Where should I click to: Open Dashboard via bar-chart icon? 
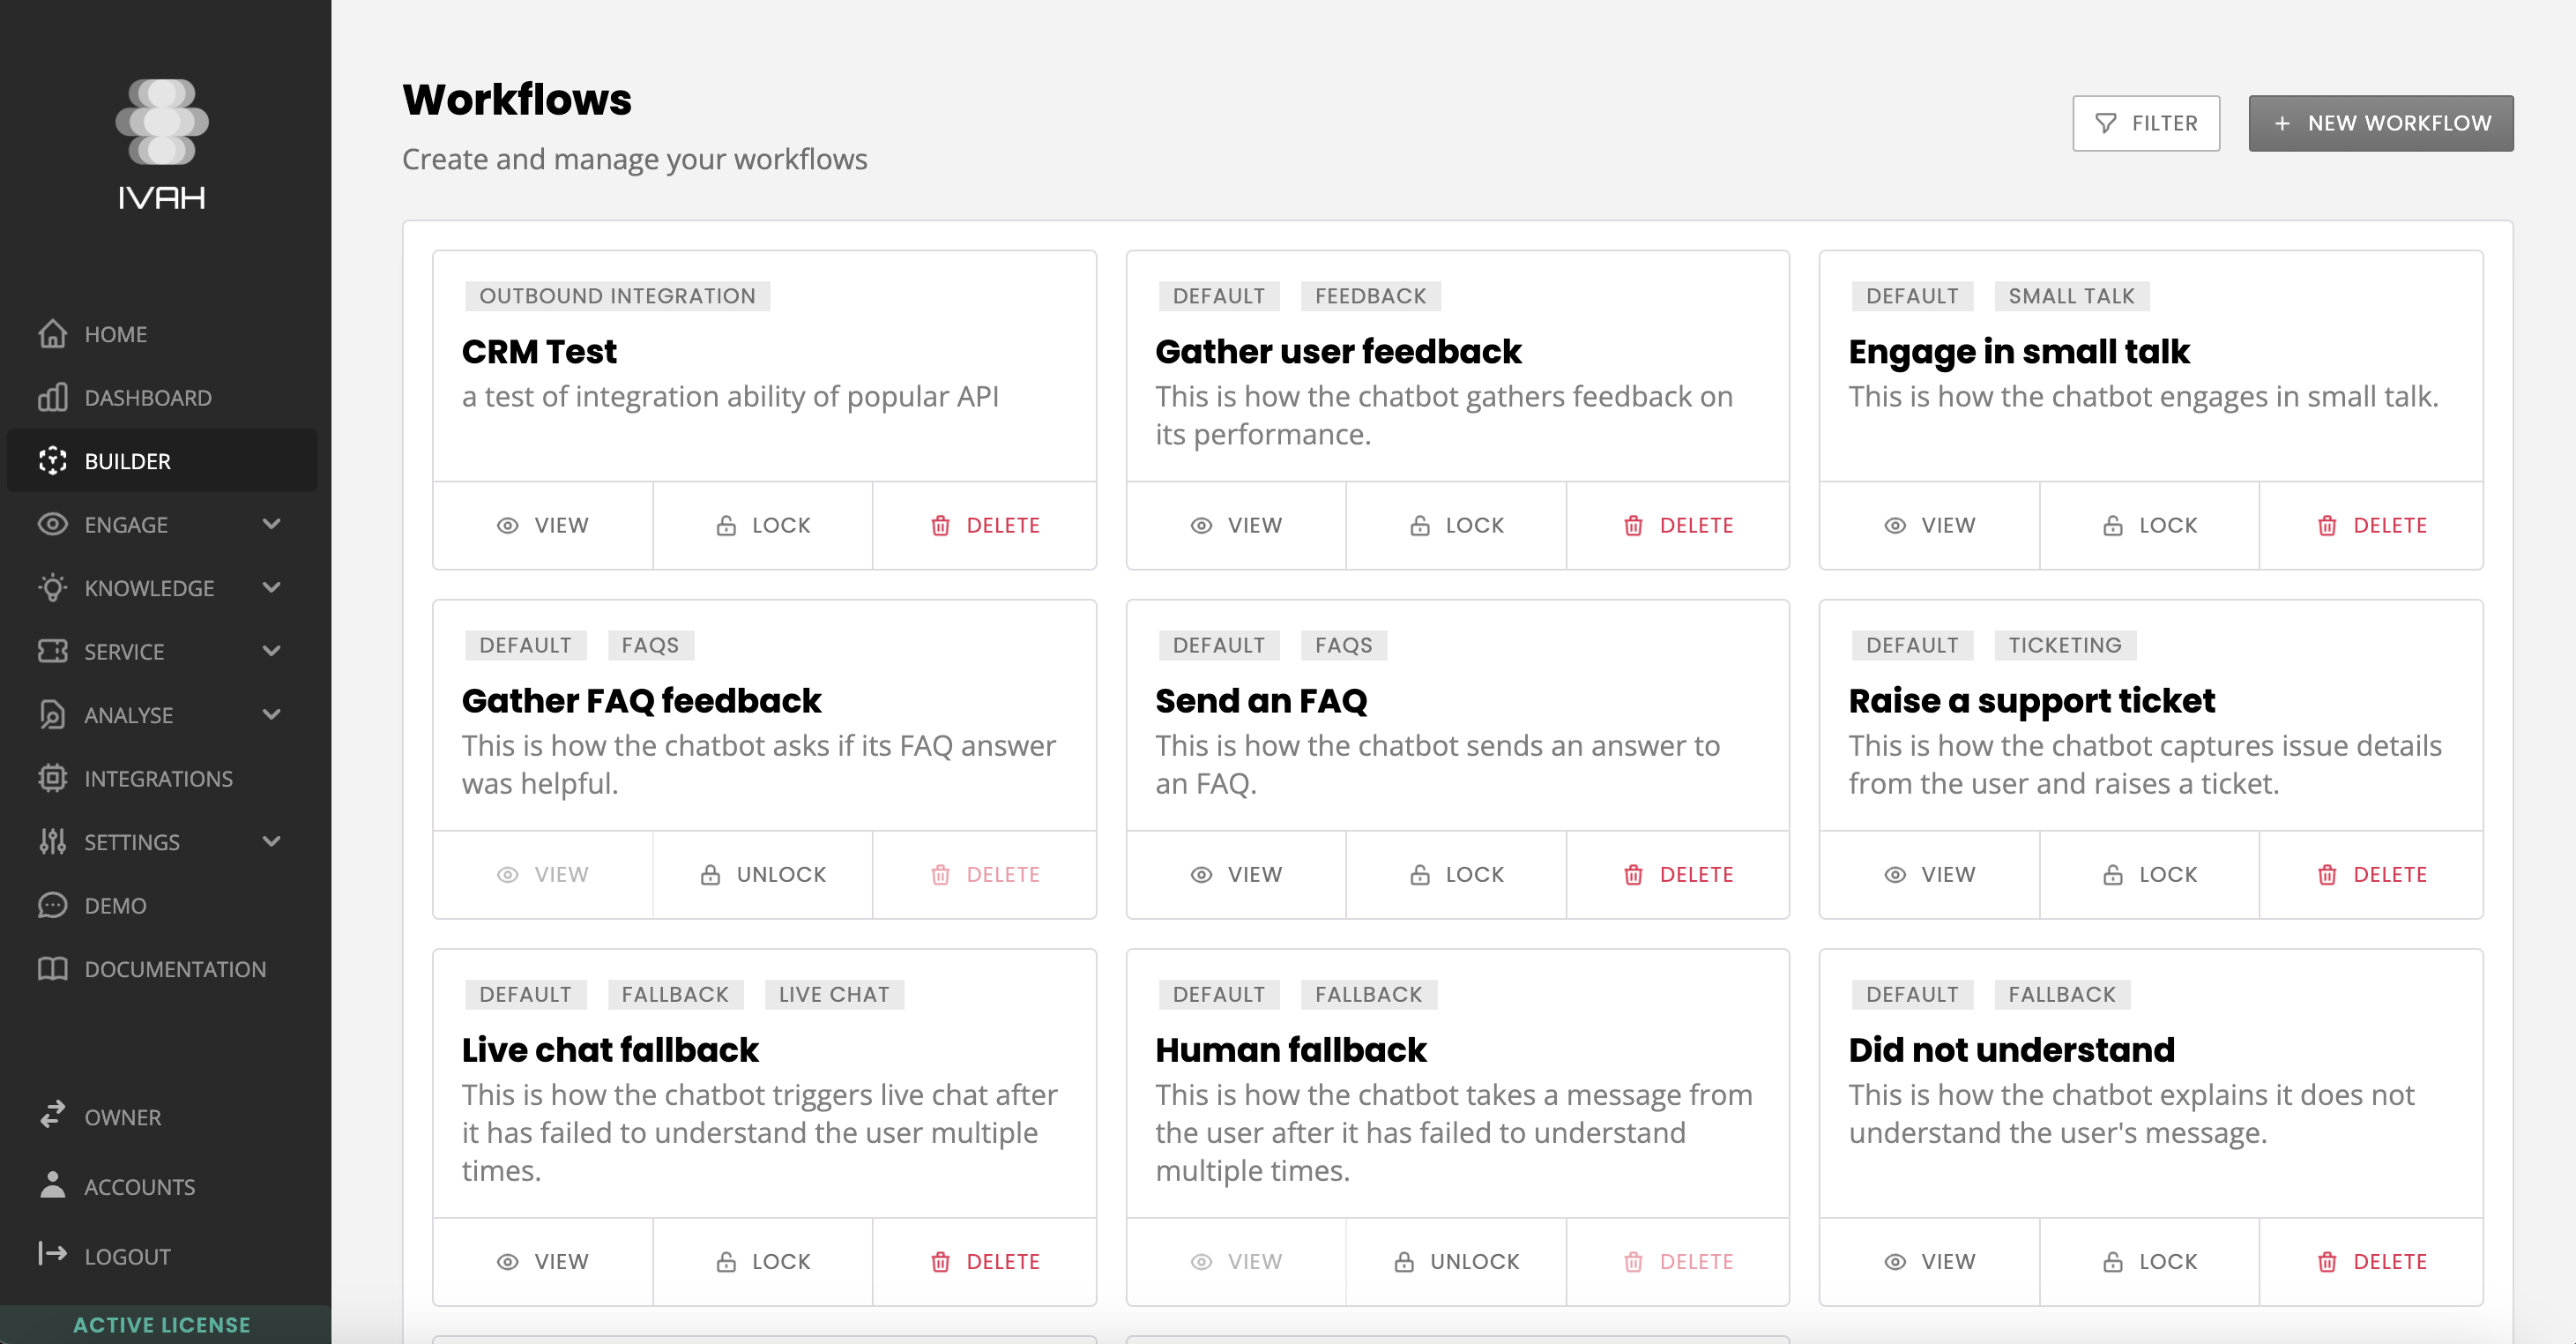tap(52, 398)
